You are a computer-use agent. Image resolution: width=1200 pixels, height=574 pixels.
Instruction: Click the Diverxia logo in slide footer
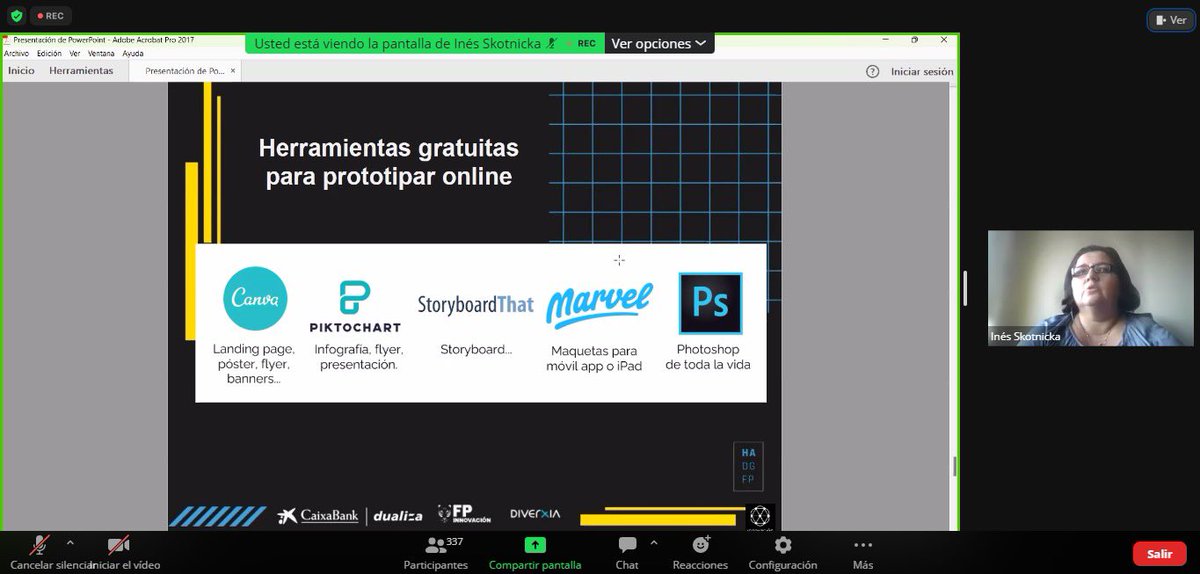pyautogui.click(x=535, y=514)
